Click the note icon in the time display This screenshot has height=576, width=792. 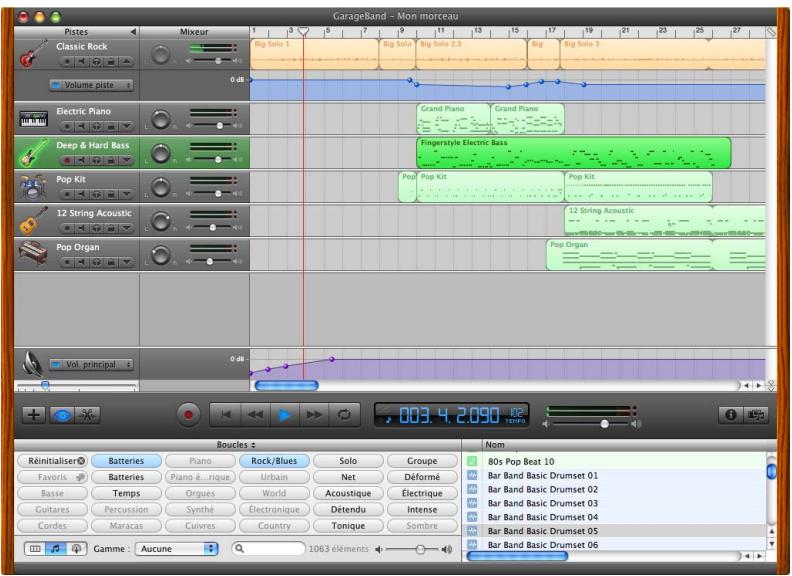[x=388, y=419]
